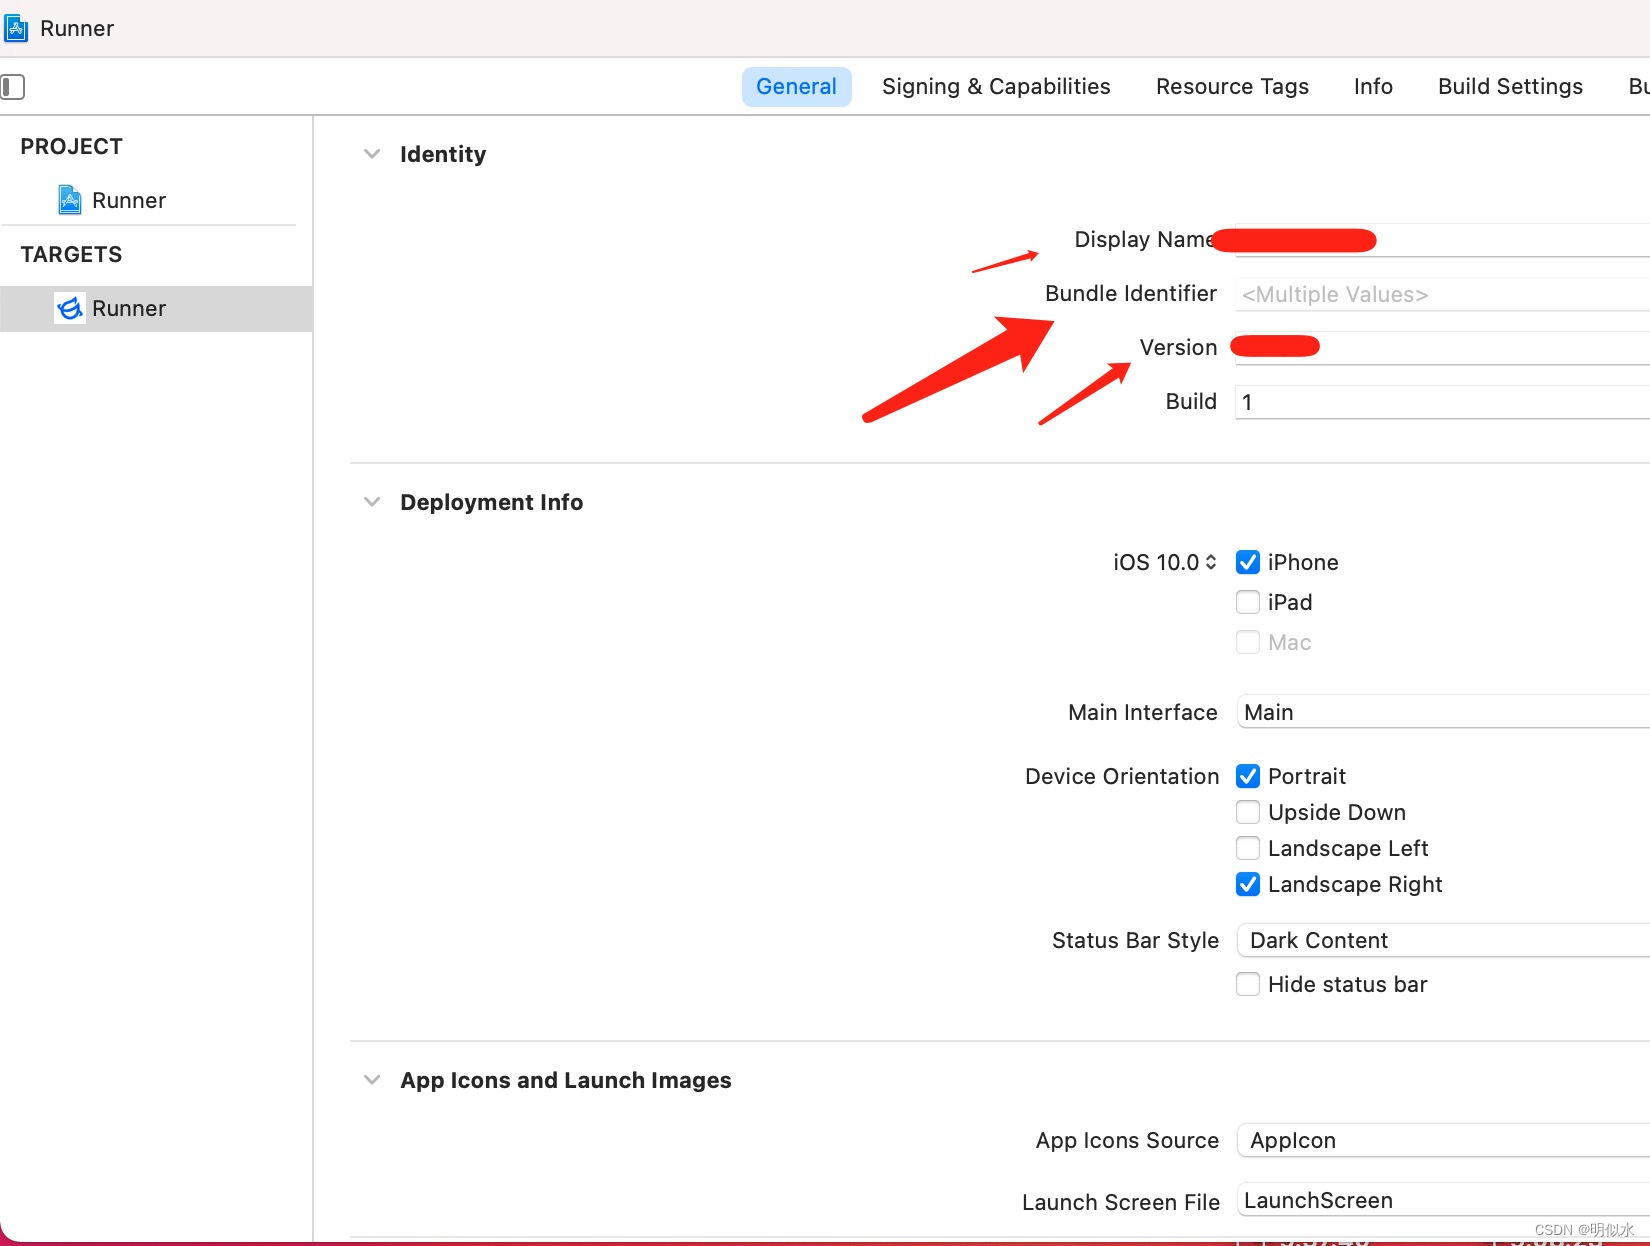Image resolution: width=1650 pixels, height=1246 pixels.
Task: Open the Main Interface combo box
Action: [1443, 712]
